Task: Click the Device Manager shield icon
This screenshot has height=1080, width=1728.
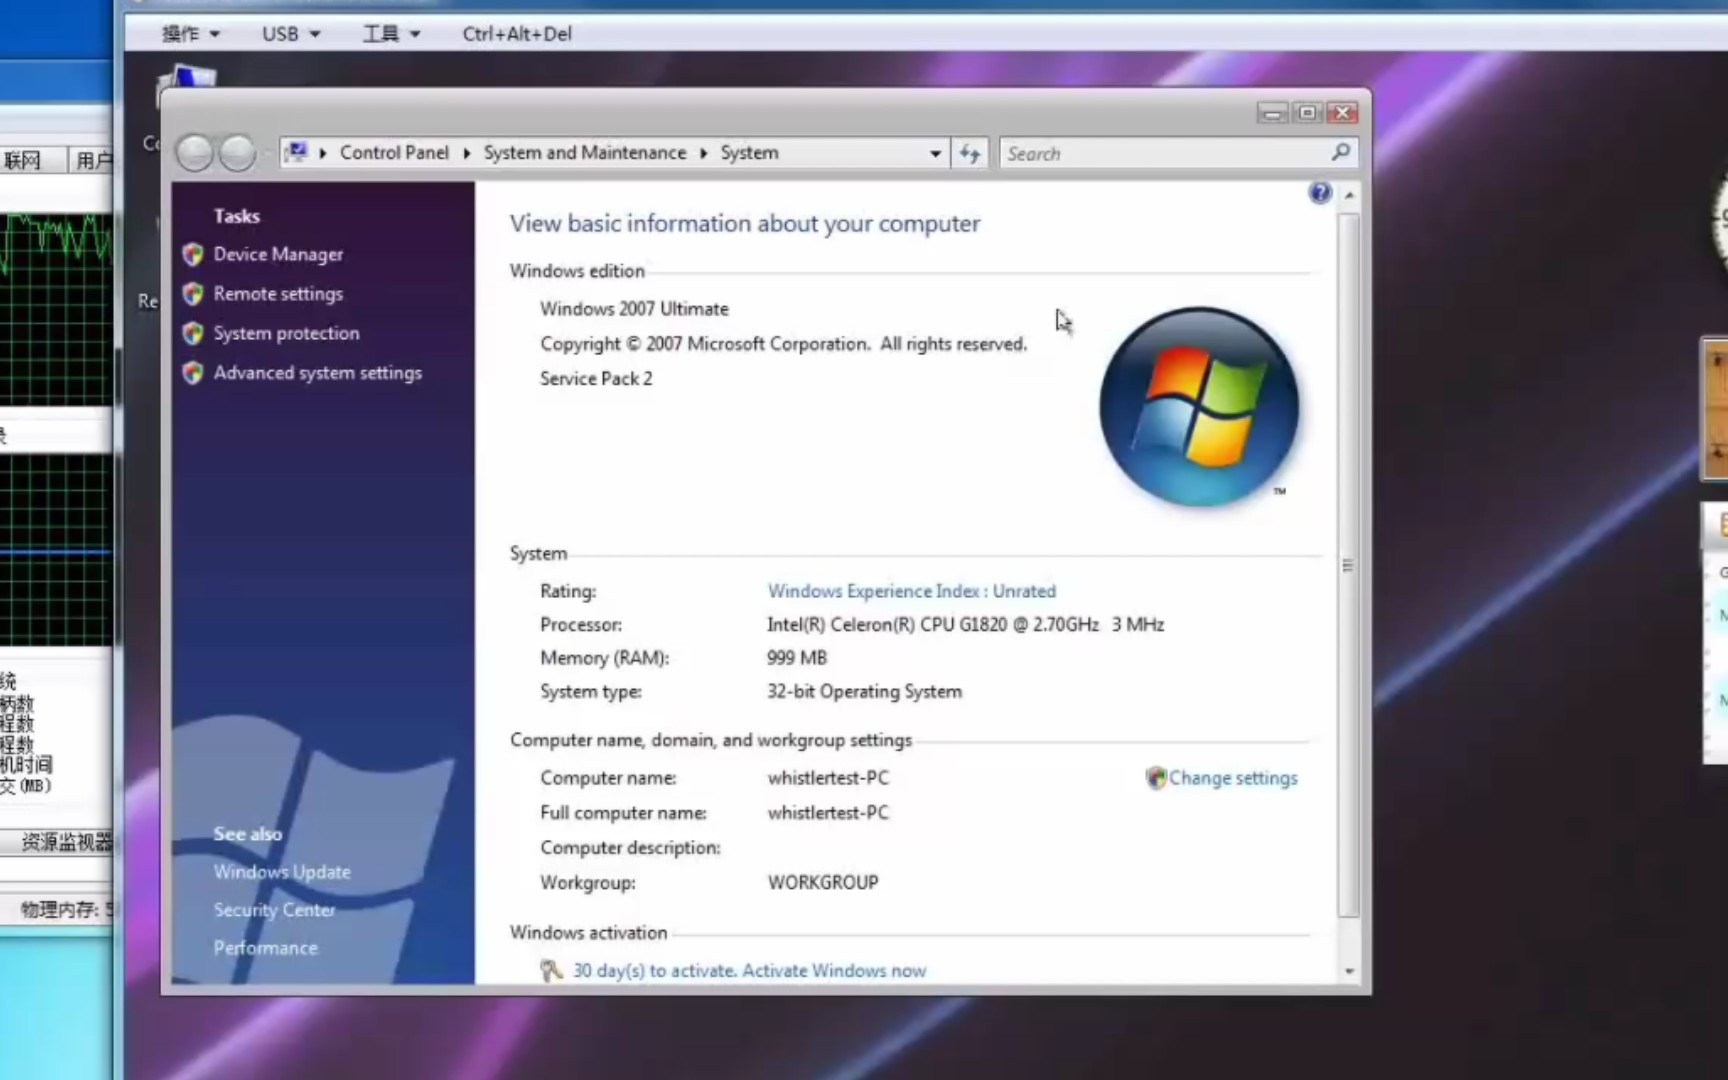Action: [x=193, y=254]
